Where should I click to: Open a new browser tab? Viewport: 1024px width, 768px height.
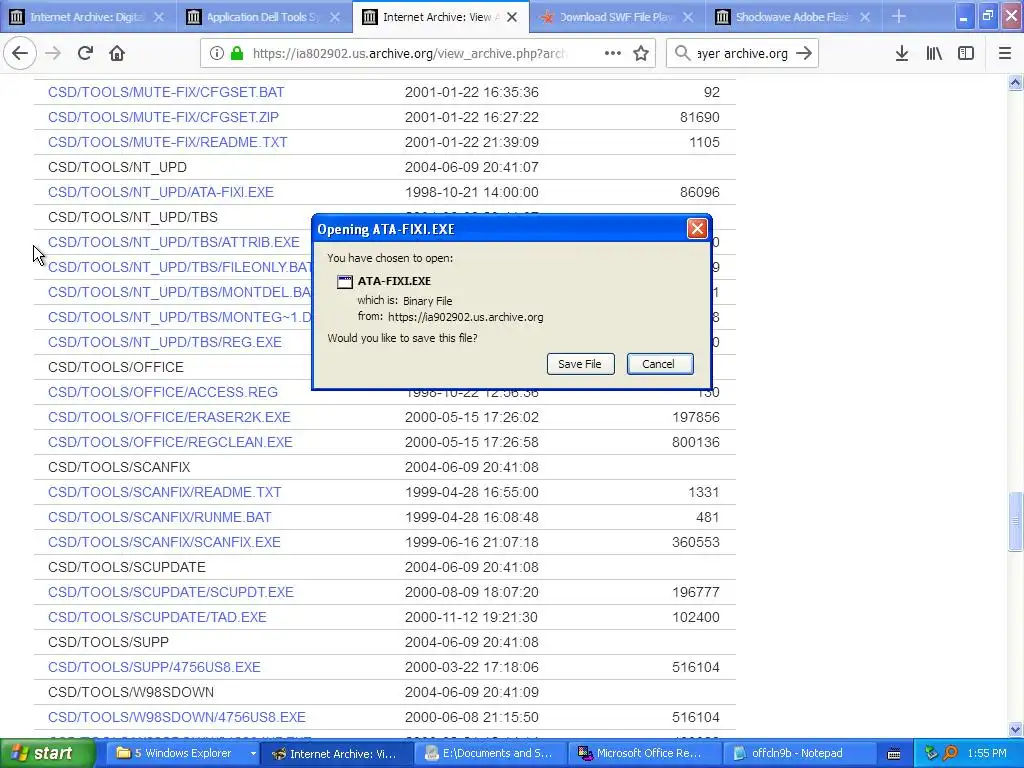(899, 16)
